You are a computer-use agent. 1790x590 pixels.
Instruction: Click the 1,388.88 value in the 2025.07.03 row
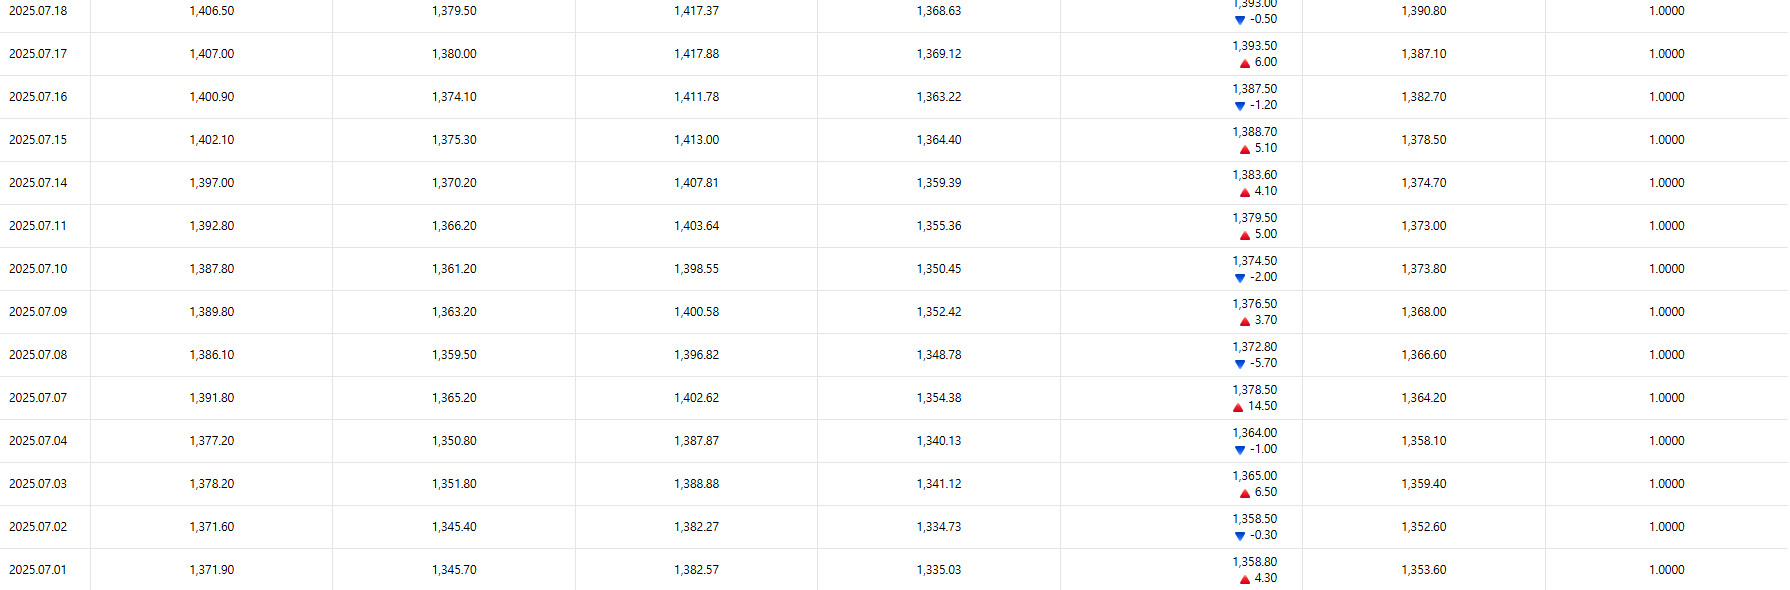coord(696,484)
